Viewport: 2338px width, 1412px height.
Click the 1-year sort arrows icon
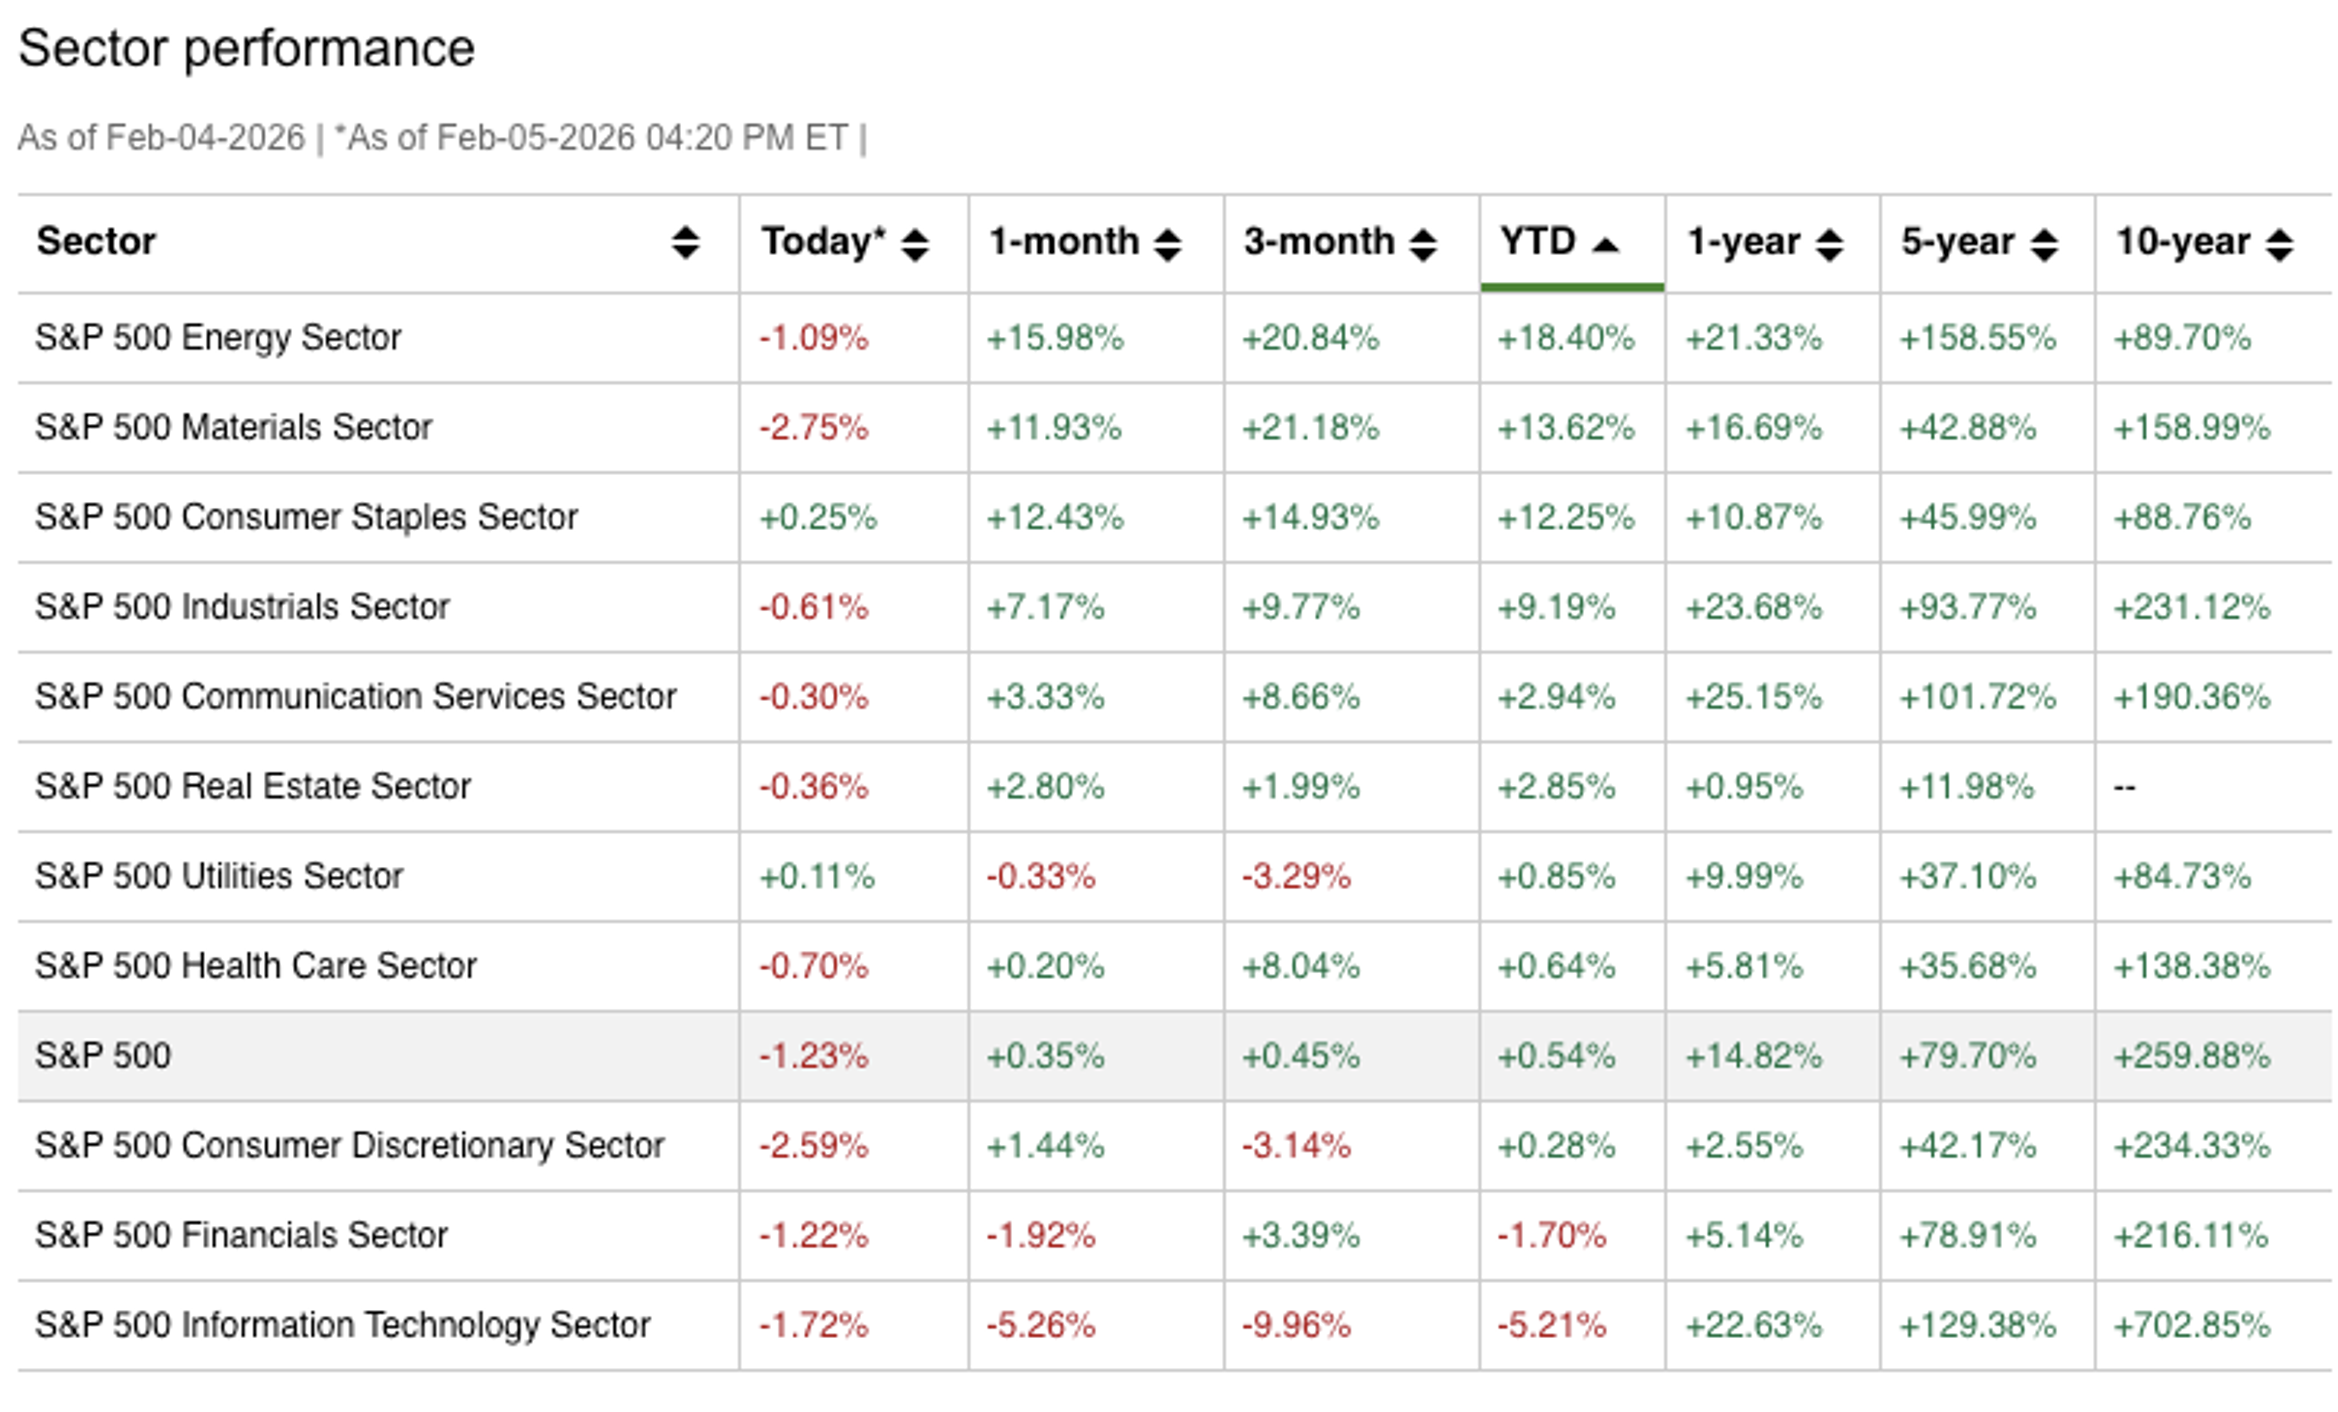pos(1829,244)
